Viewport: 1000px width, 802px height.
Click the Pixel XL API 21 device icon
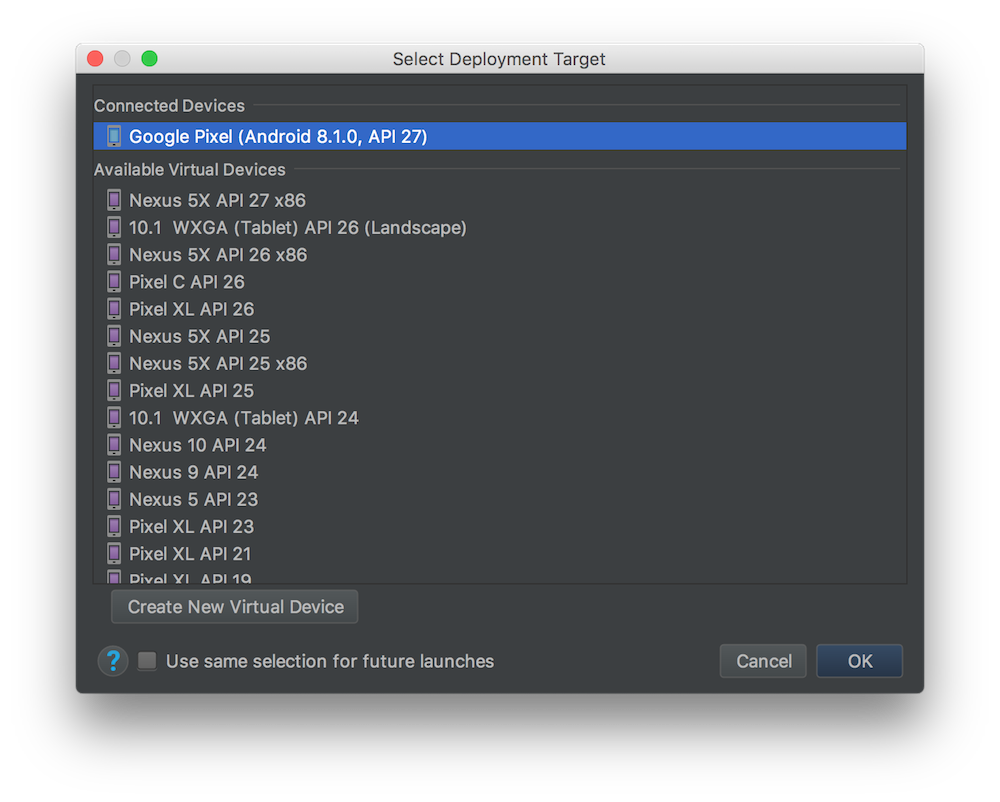pyautogui.click(x=114, y=553)
